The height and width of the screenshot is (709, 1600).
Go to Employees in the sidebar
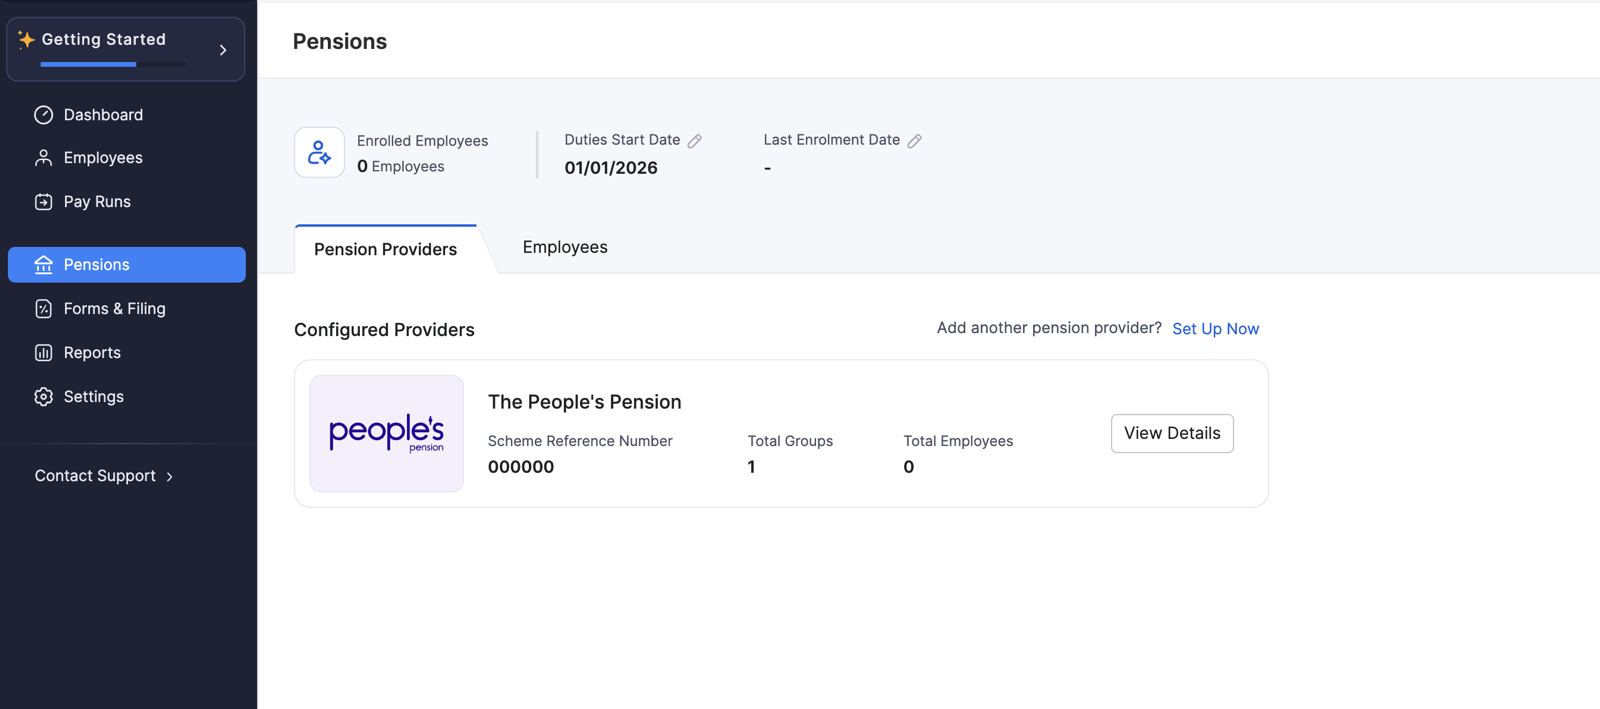126,158
